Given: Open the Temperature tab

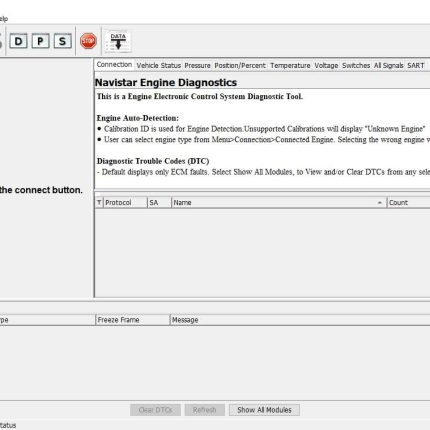Looking at the screenshot, I should [290, 65].
